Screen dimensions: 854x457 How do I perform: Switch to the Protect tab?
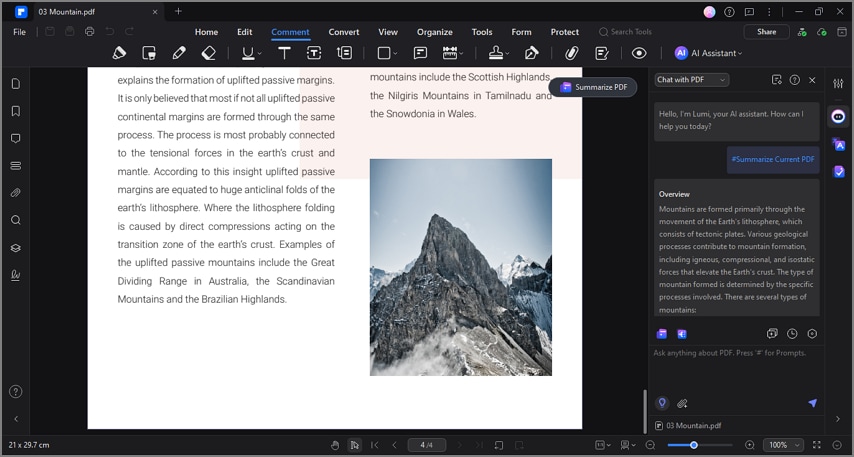pos(565,32)
